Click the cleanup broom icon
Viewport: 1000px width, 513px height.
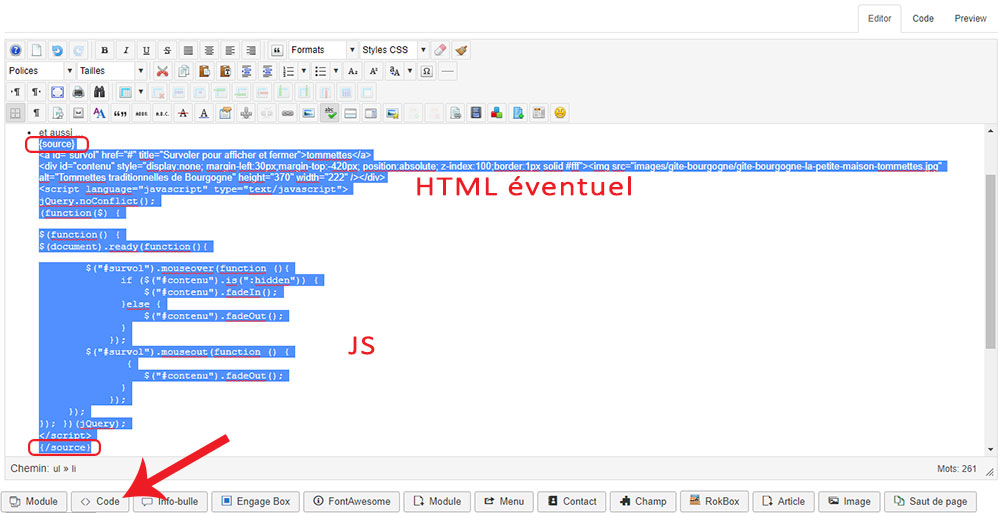[461, 50]
